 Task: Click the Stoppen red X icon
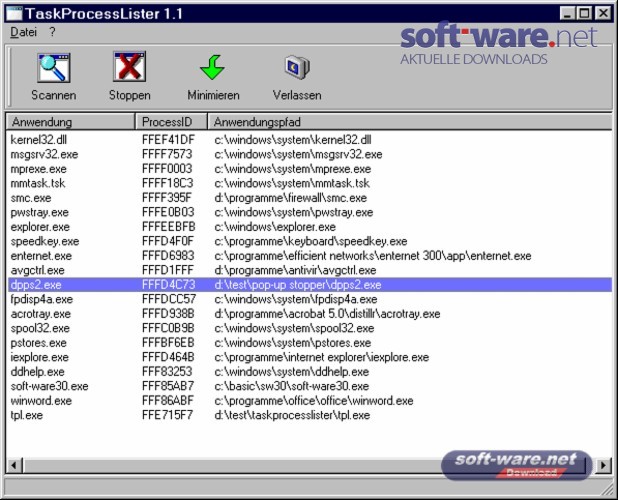[x=129, y=67]
